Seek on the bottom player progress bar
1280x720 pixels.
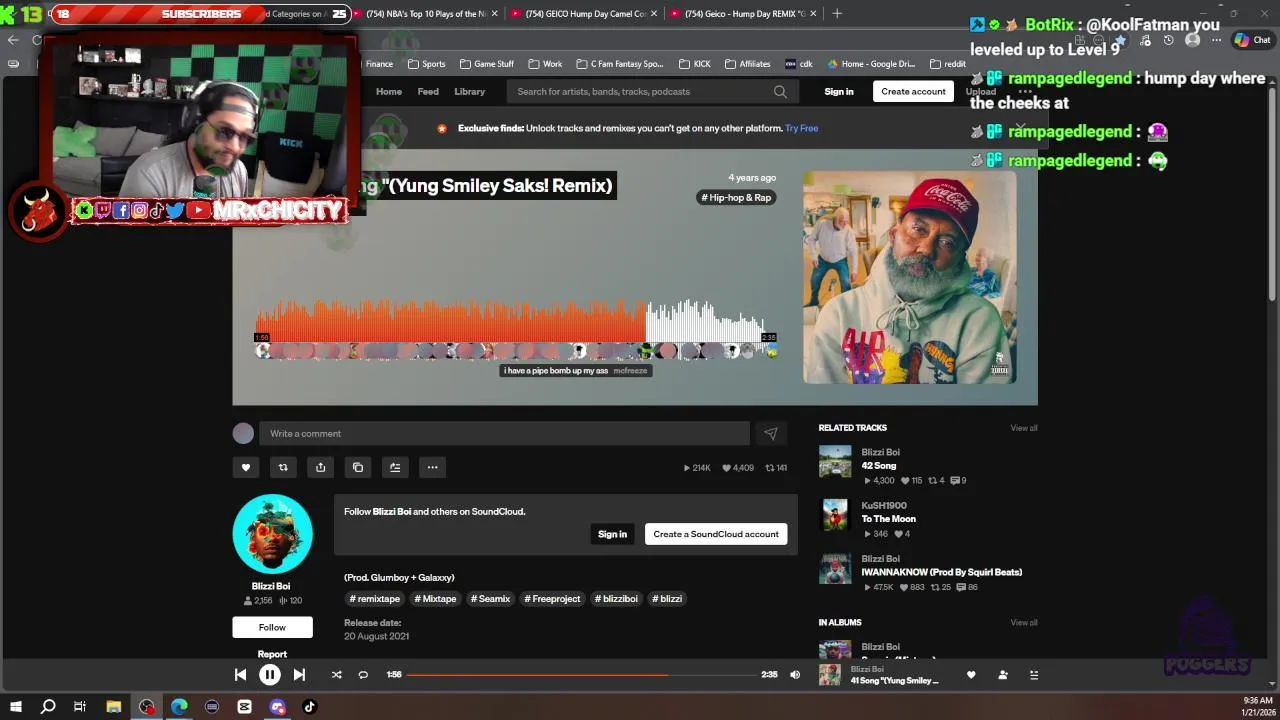(582, 675)
